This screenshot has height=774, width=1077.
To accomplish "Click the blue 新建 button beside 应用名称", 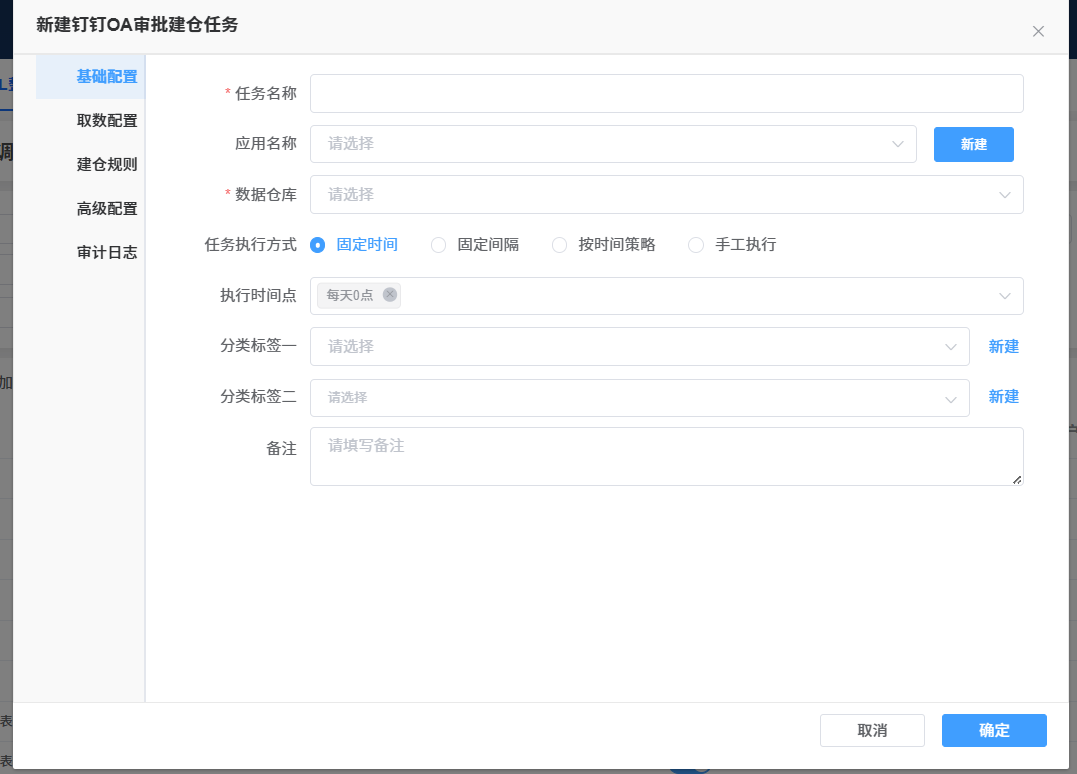I will coord(973,144).
